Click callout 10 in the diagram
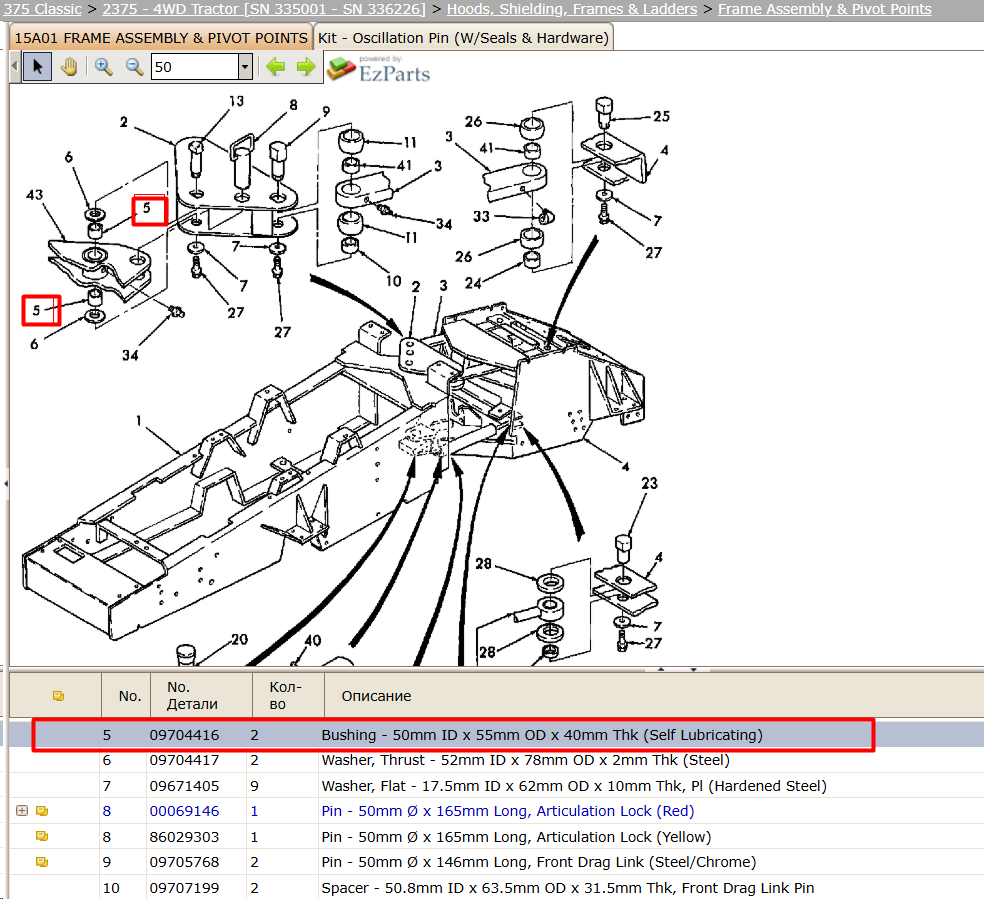This screenshot has height=899, width=984. pyautogui.click(x=393, y=281)
